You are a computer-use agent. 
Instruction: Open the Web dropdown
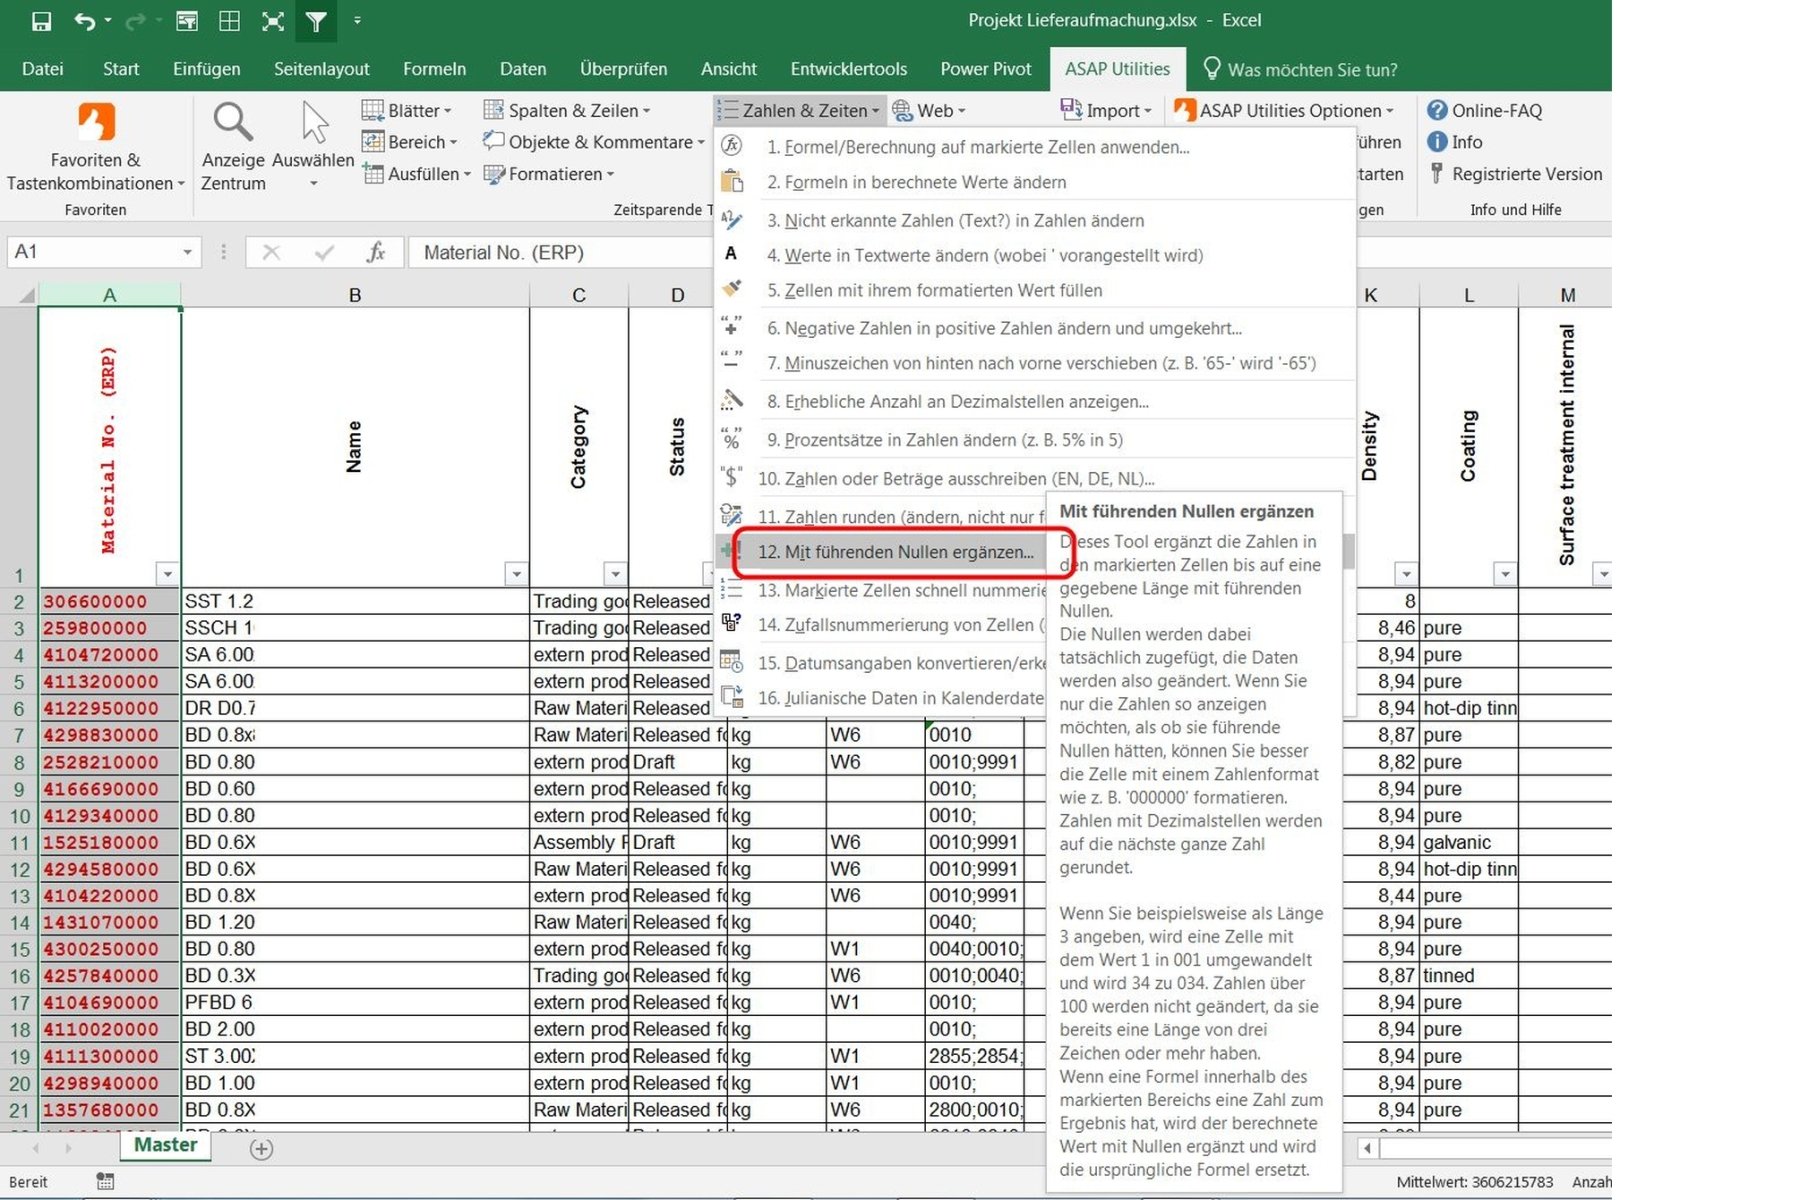tap(929, 110)
